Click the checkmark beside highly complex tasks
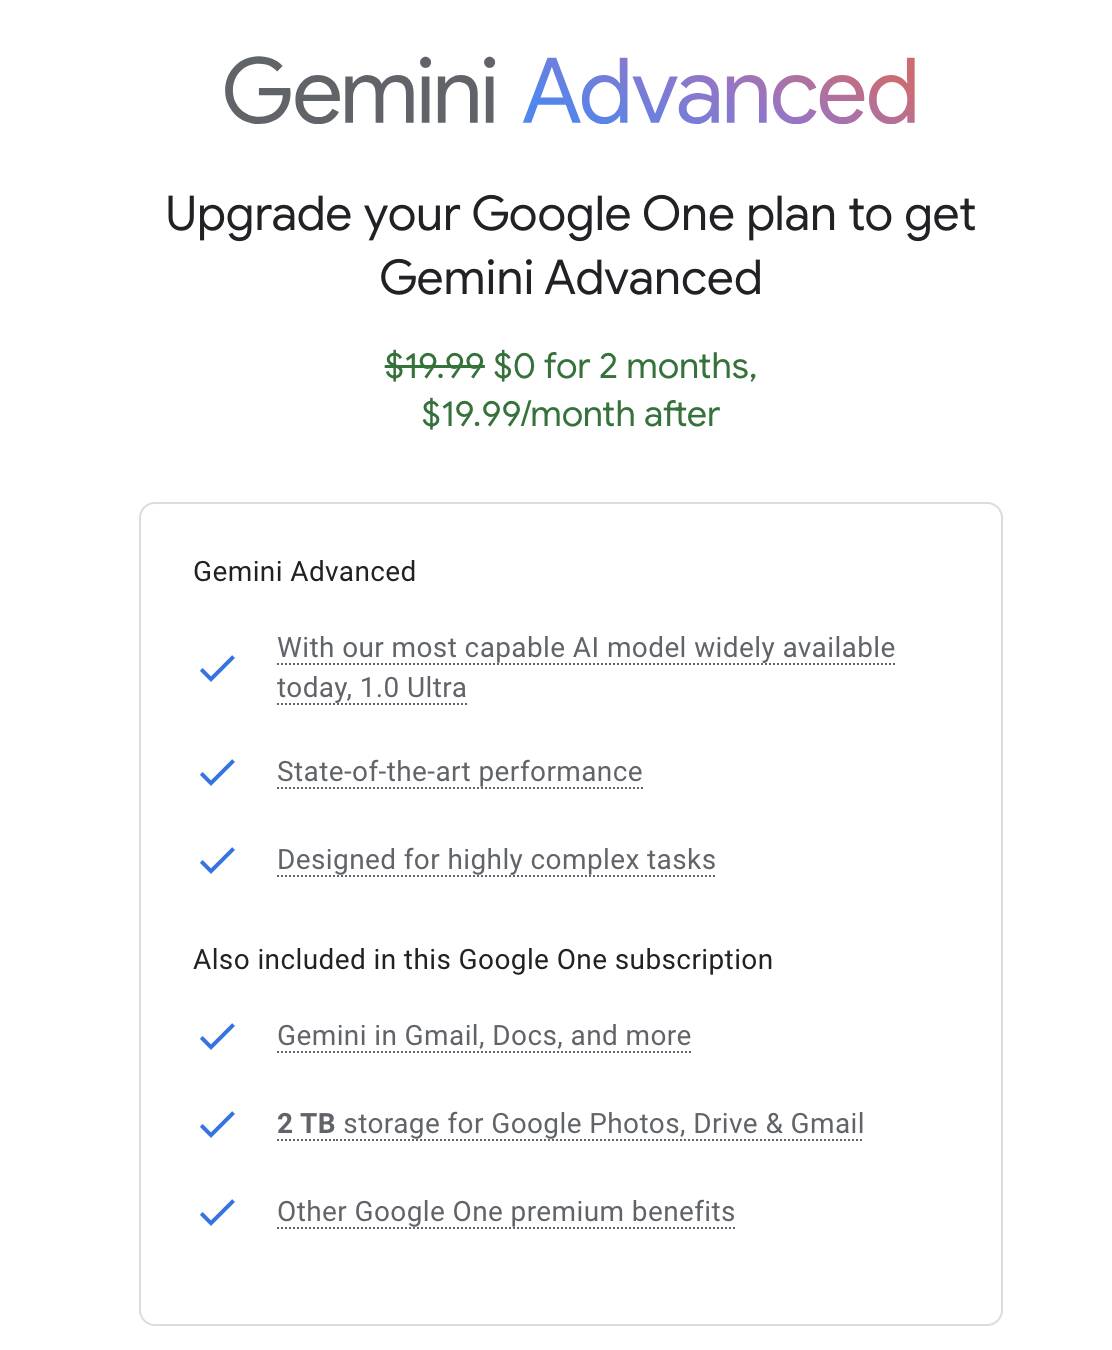Viewport: 1112px width, 1350px height. click(x=217, y=860)
